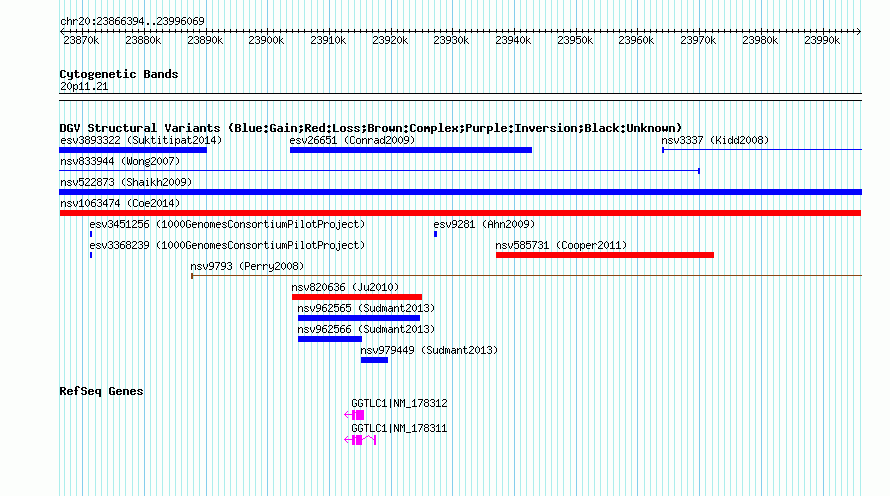Image resolution: width=890 pixels, height=496 pixels.
Task: Click the esv3893322 (Suktitipat2014) blue gain bar
Action: [133, 150]
